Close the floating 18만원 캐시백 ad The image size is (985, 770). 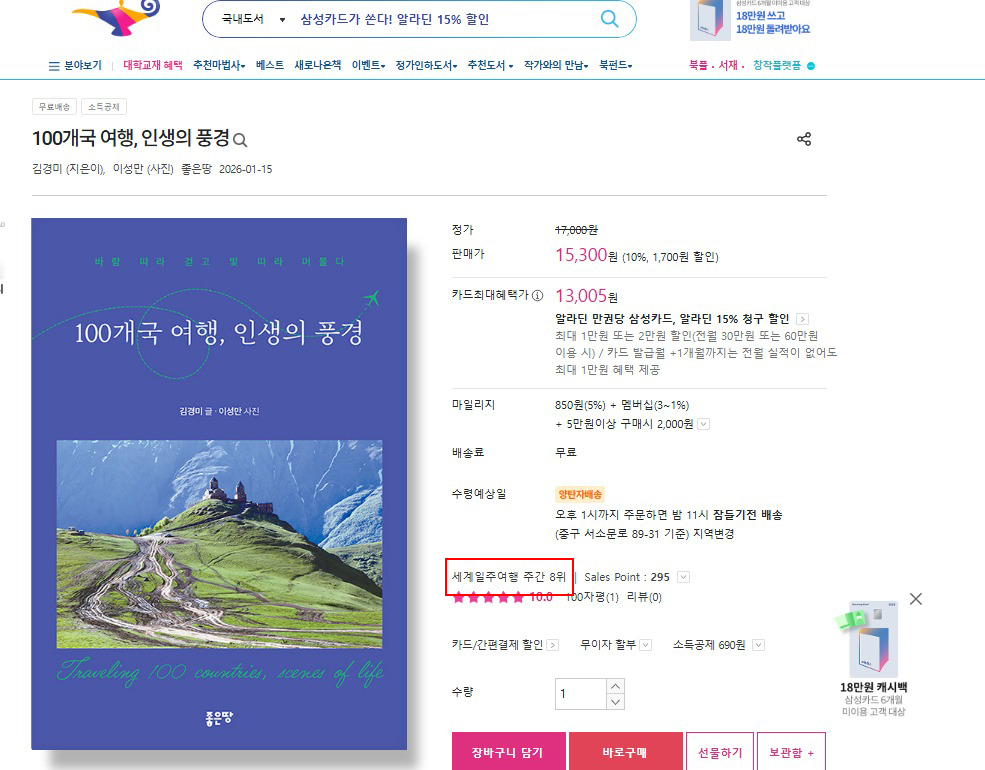916,599
